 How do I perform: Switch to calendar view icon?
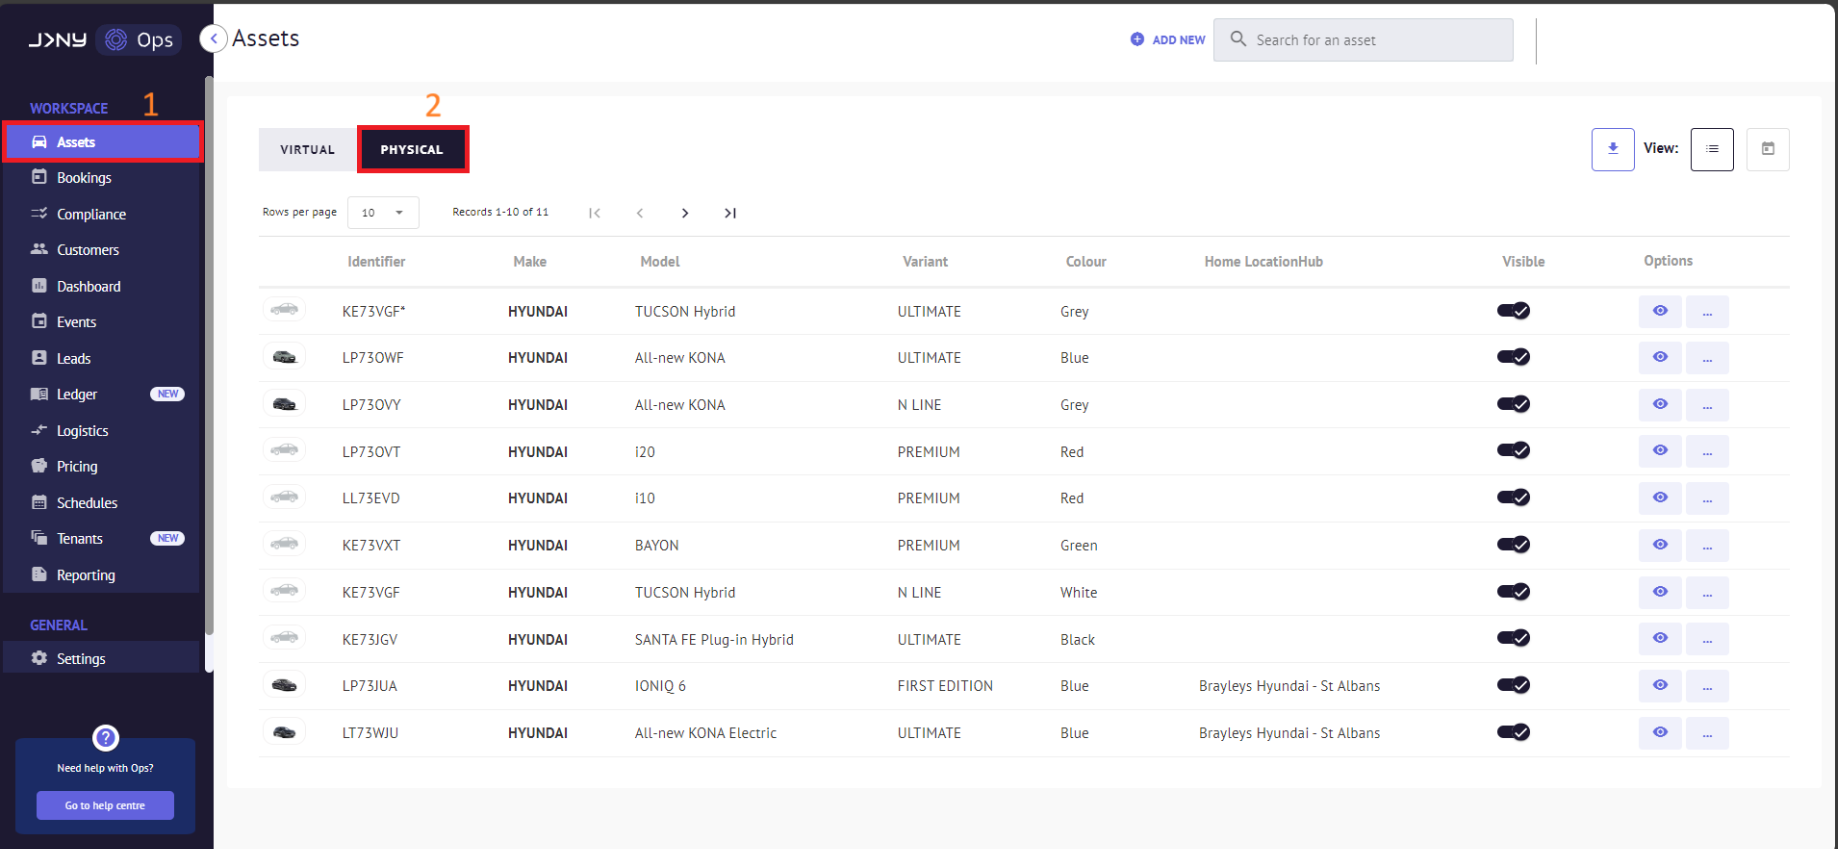1768,149
